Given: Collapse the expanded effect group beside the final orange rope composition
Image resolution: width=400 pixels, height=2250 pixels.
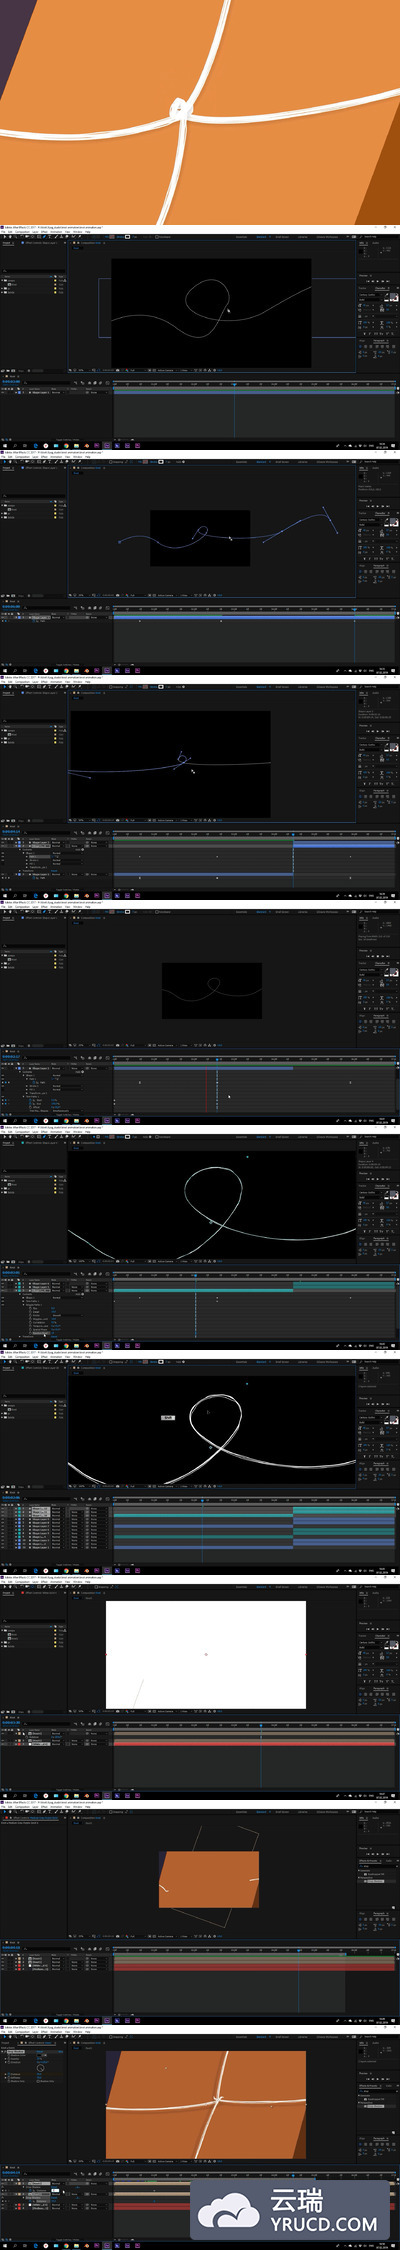Looking at the screenshot, I should [4, 2050].
